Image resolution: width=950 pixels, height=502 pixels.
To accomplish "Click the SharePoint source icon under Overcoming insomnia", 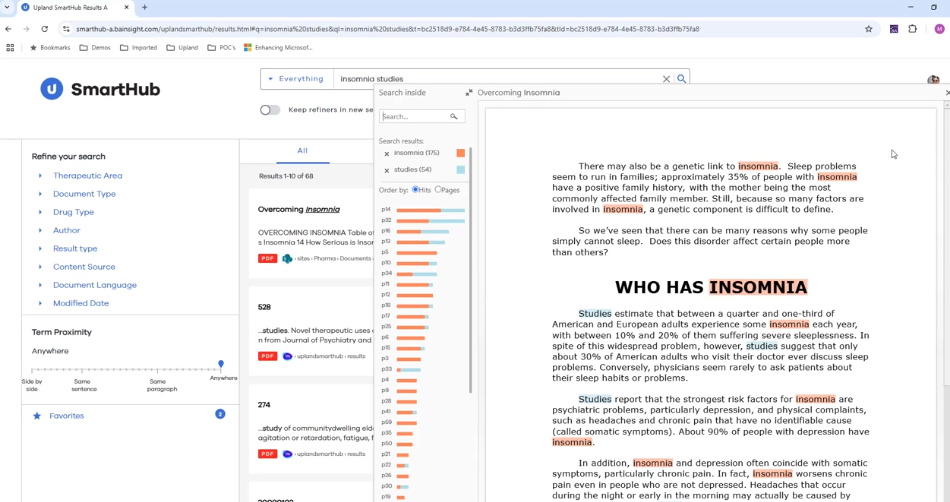I will (x=287, y=259).
